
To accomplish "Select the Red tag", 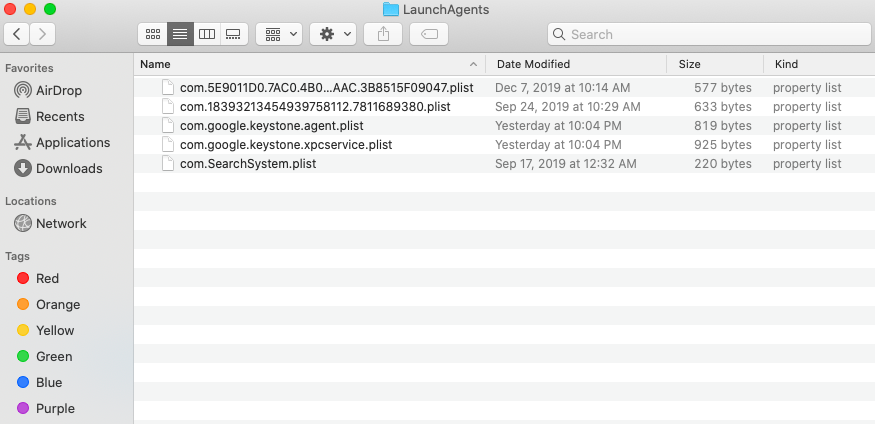I will (x=47, y=278).
